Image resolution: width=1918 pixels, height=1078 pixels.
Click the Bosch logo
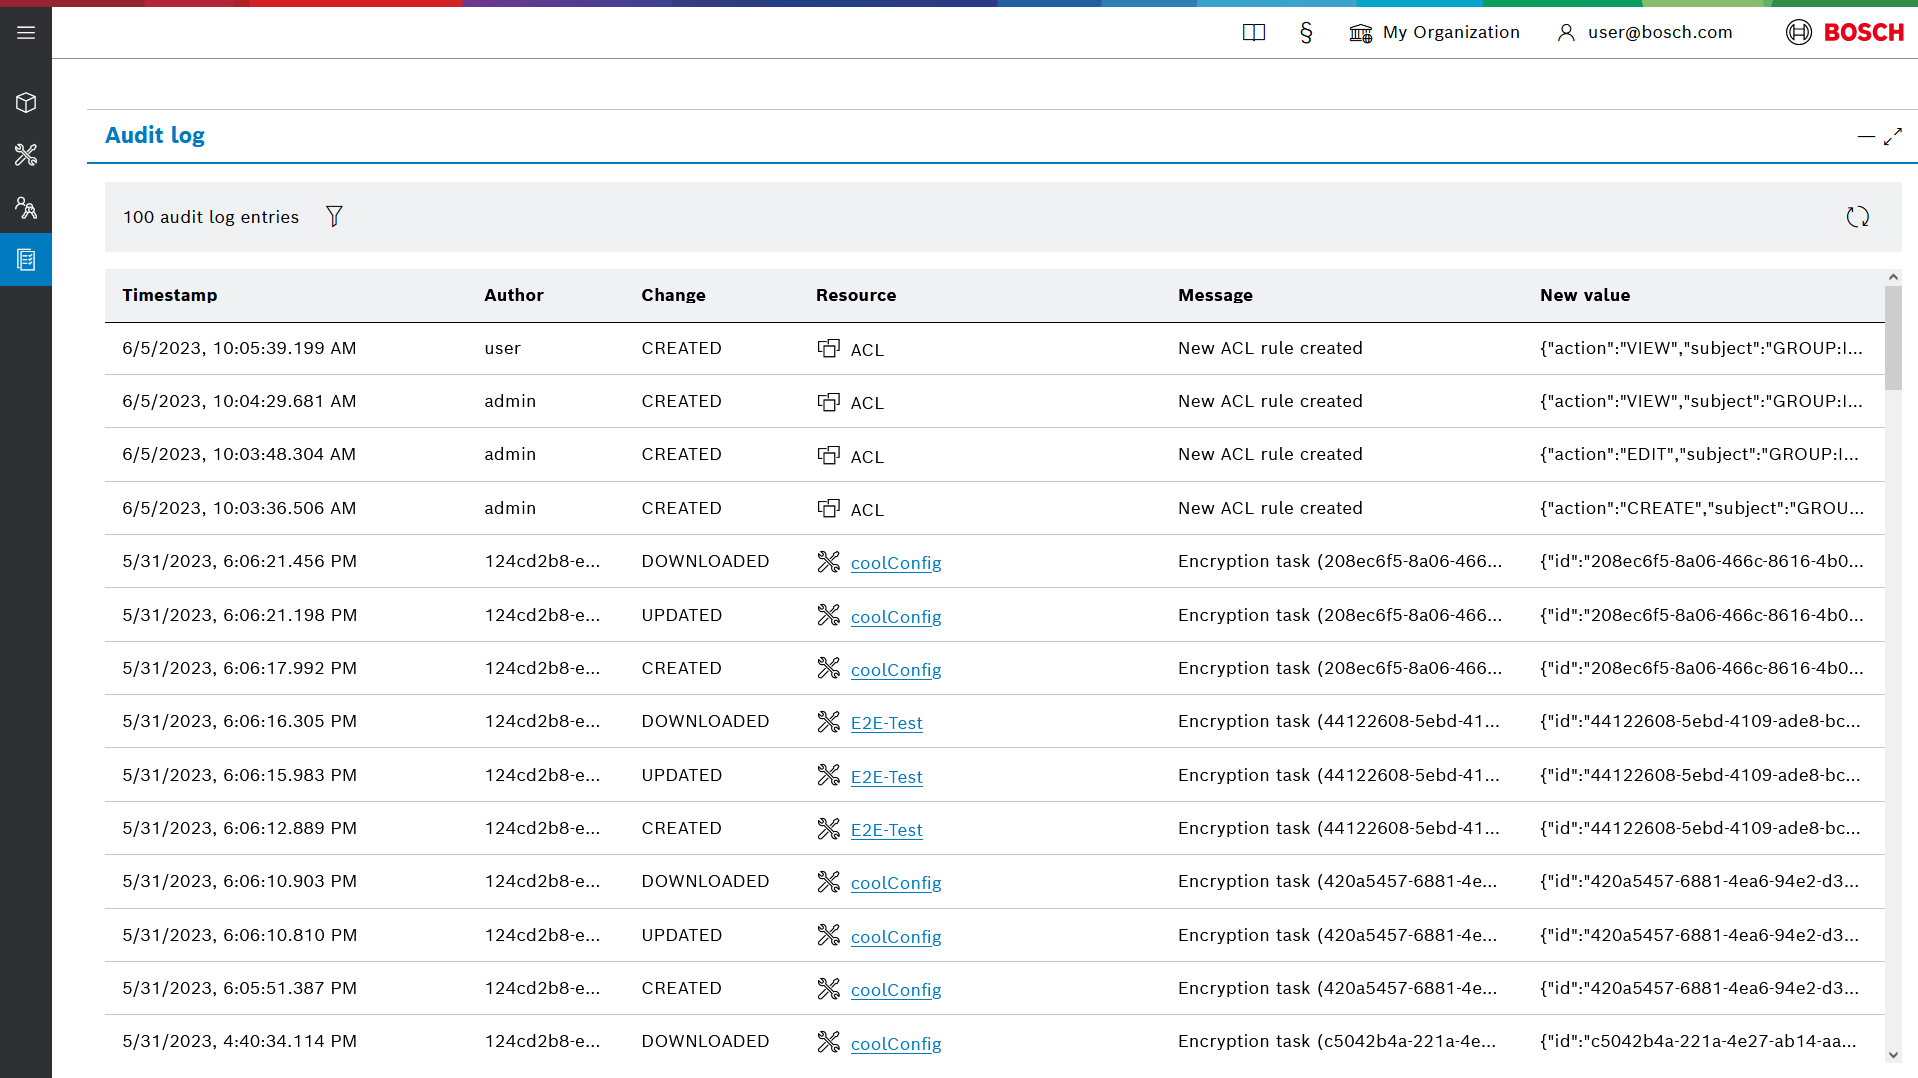pos(1845,33)
